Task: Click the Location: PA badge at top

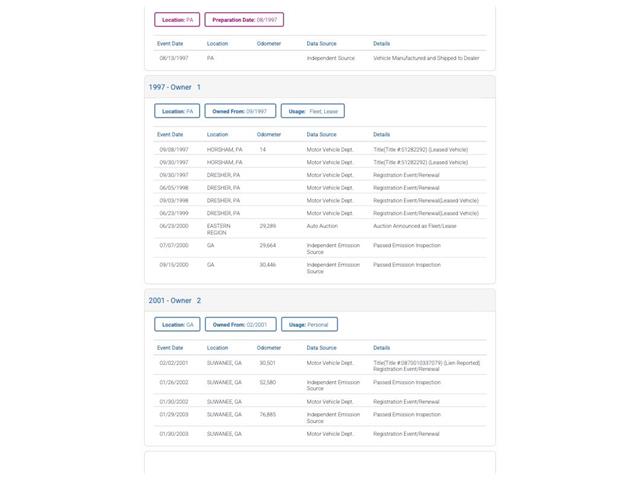Action: tap(177, 20)
